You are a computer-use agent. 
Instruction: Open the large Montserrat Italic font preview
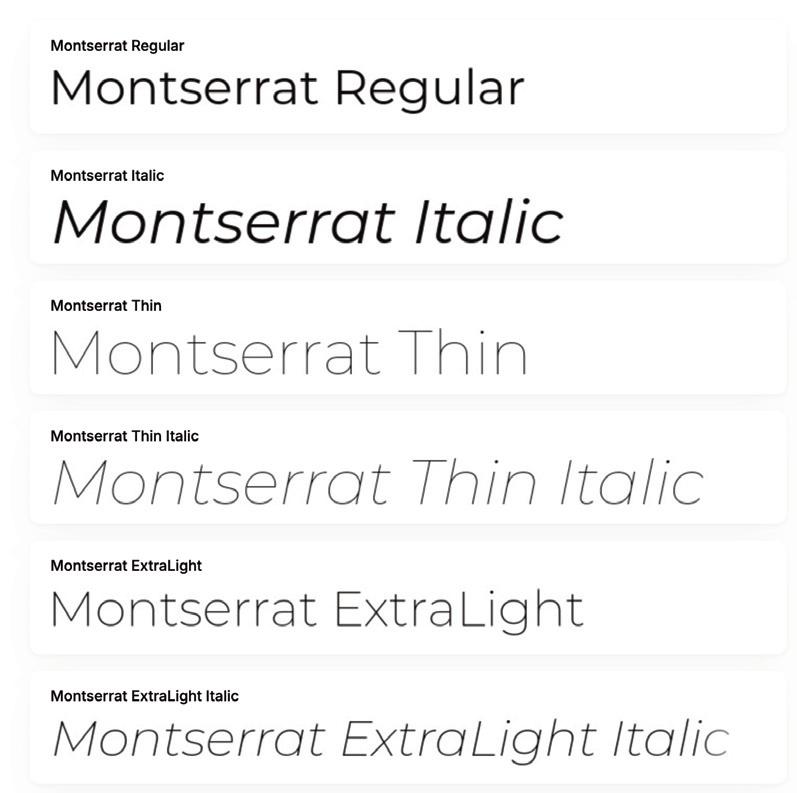pos(307,221)
